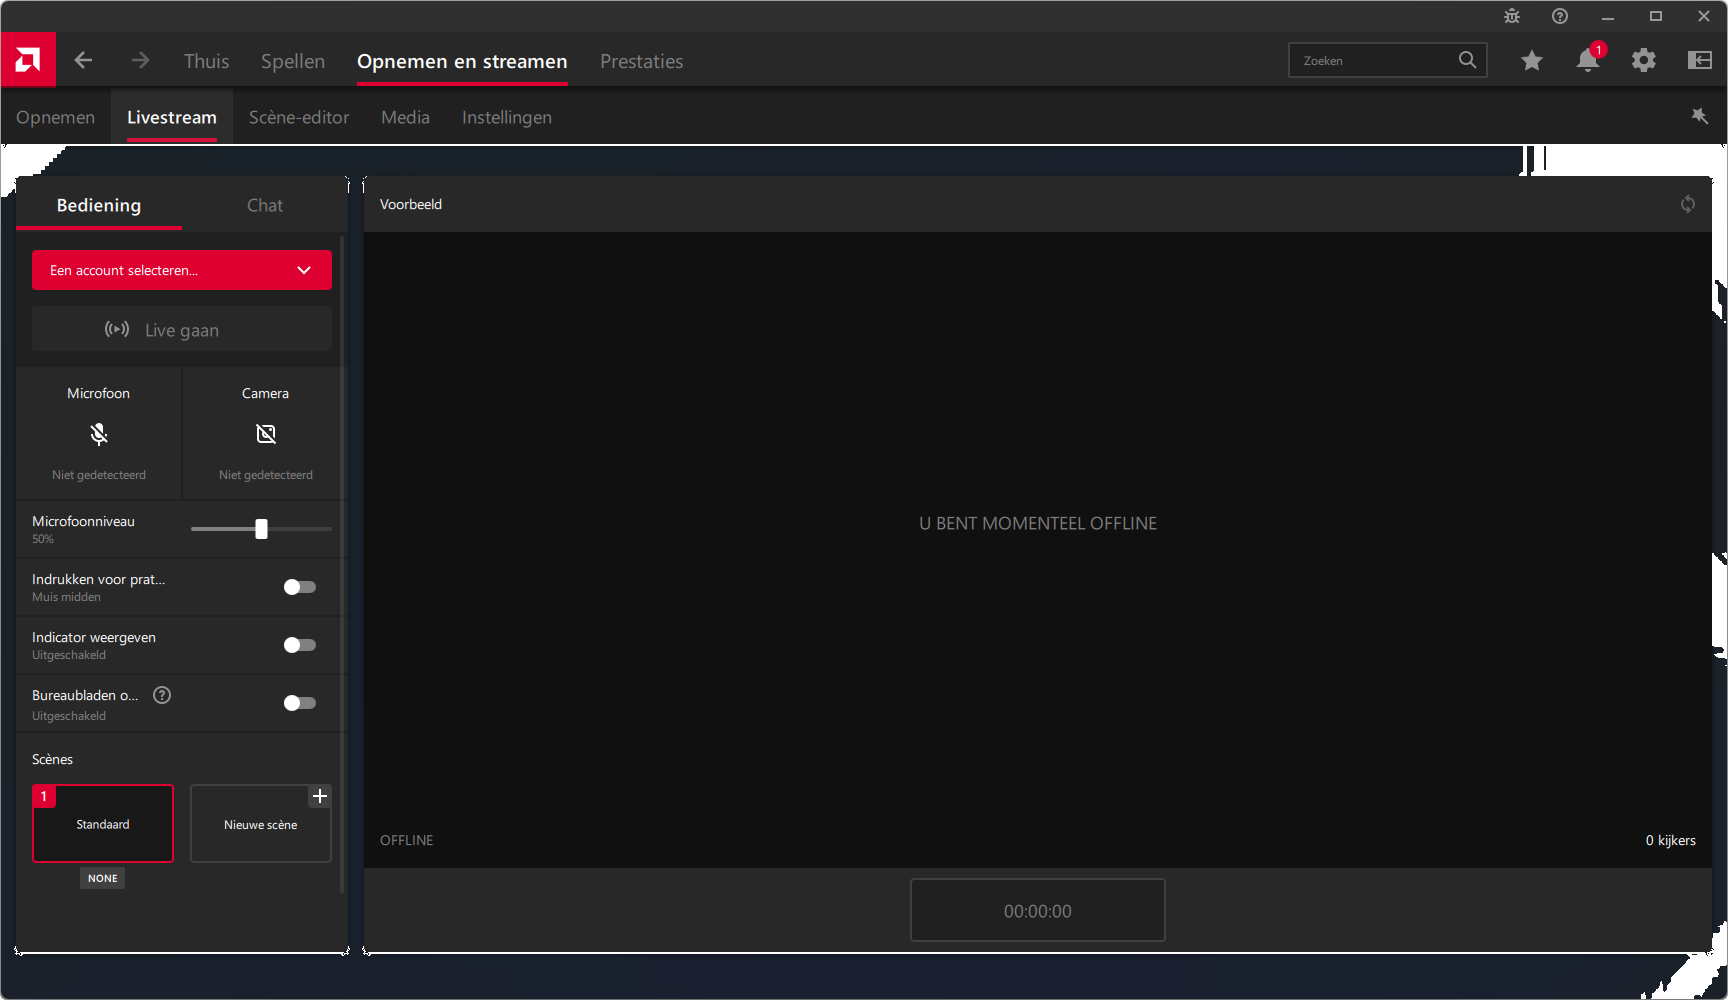Open the Chat tab
The width and height of the screenshot is (1728, 1000).
(x=265, y=205)
